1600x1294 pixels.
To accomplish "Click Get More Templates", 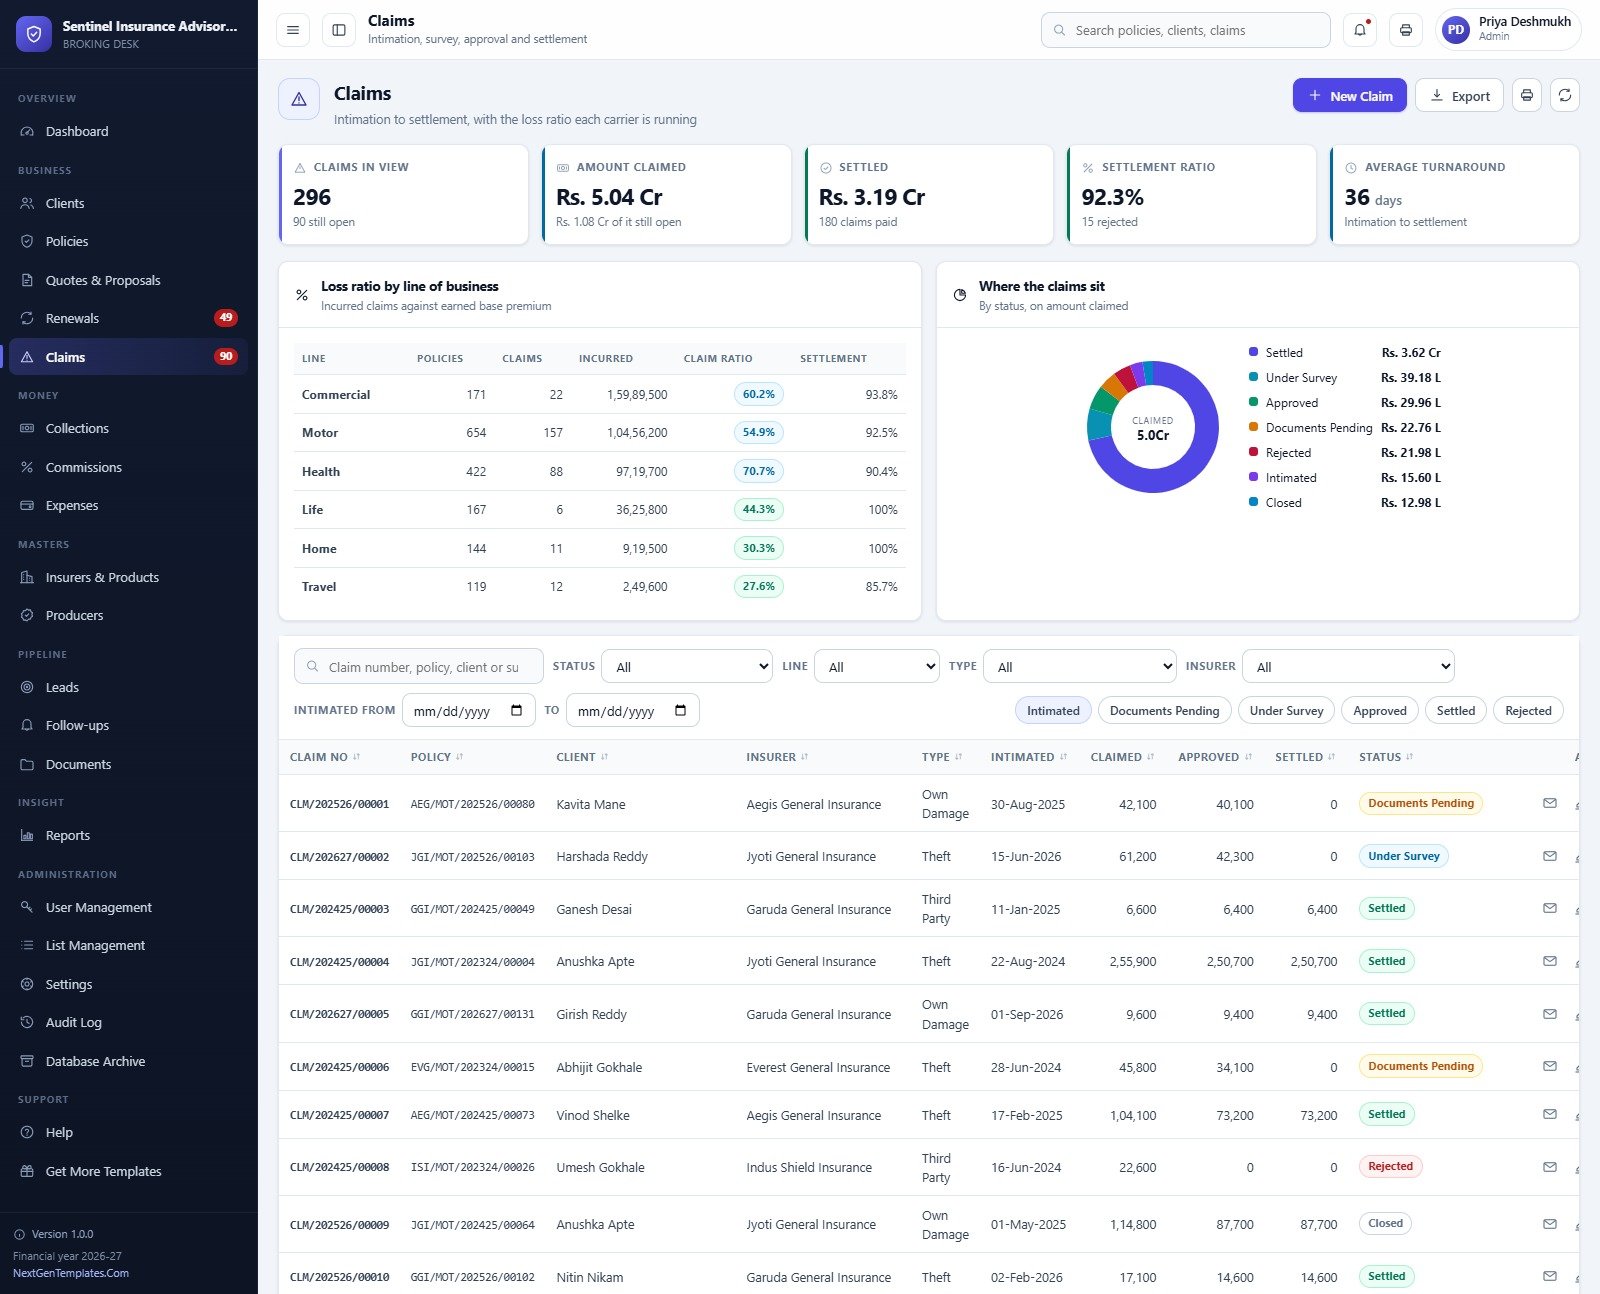I will pos(128,1171).
